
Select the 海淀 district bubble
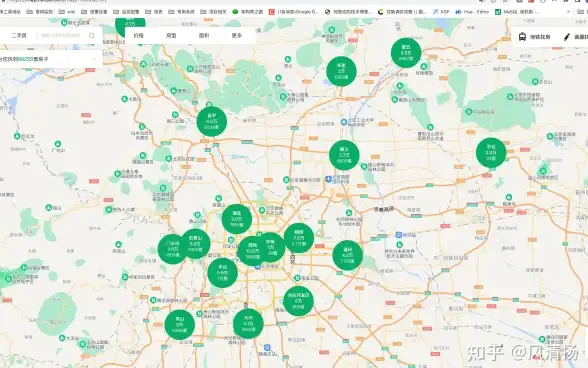coord(237,219)
